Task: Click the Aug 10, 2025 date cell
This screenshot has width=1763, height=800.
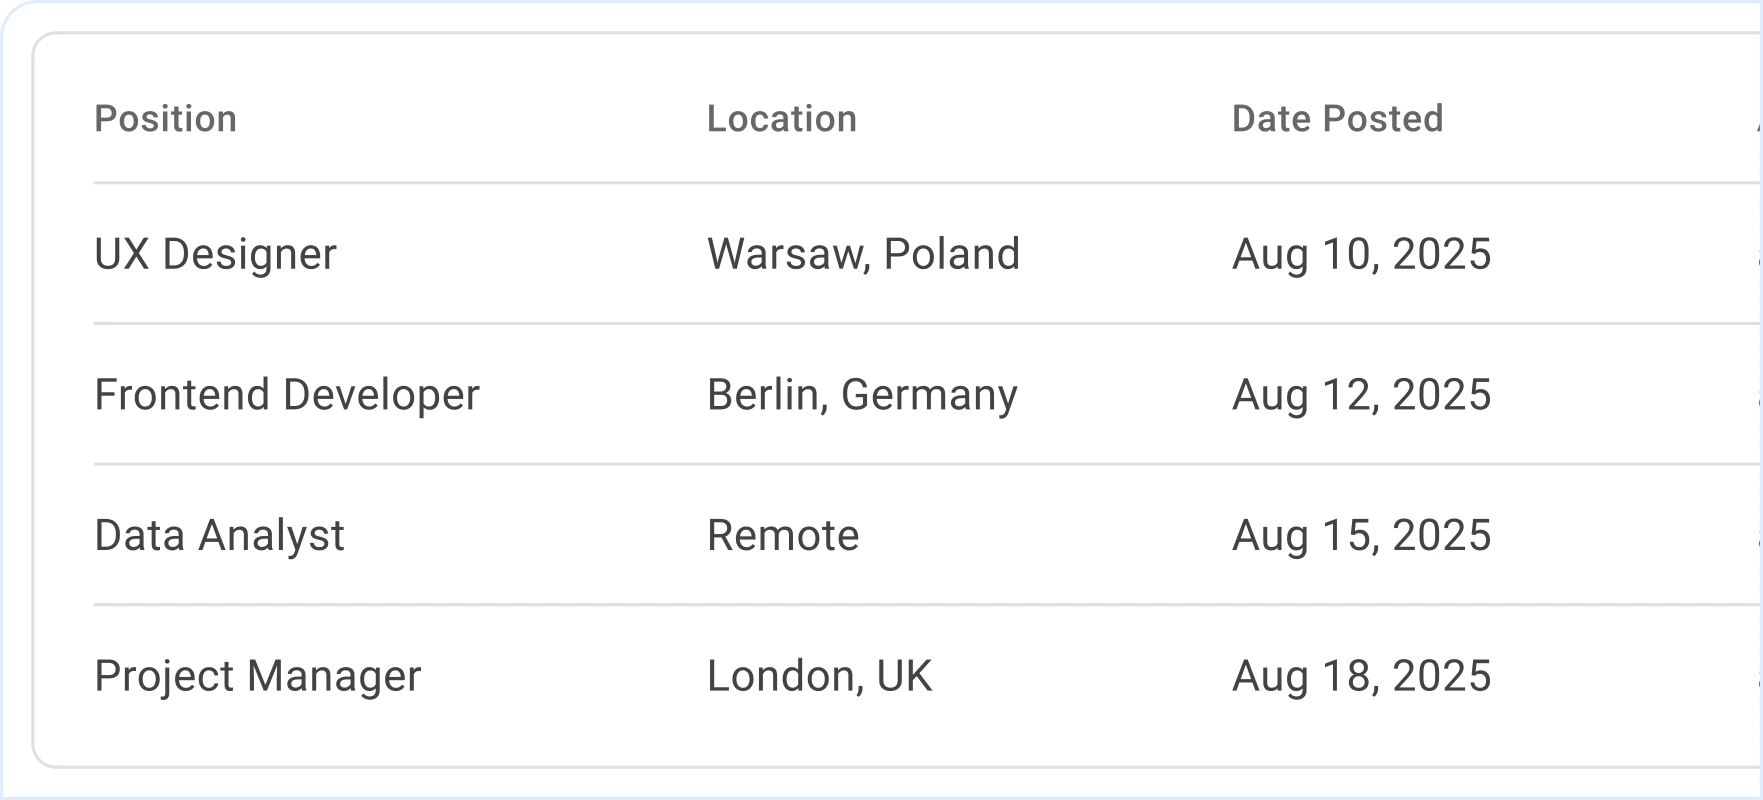Action: tap(1361, 254)
